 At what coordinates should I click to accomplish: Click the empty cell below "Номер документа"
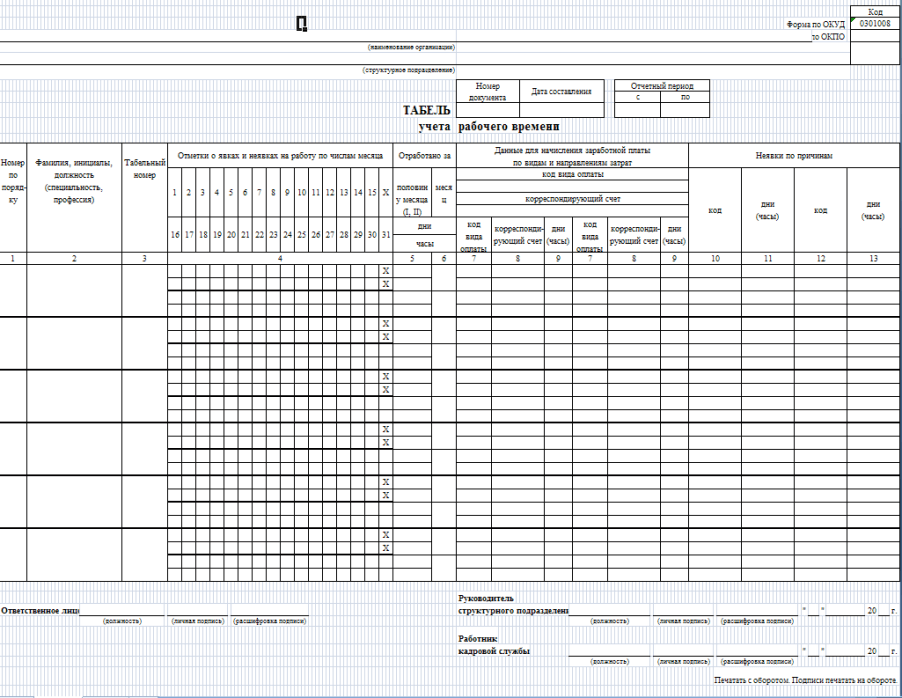[488, 110]
